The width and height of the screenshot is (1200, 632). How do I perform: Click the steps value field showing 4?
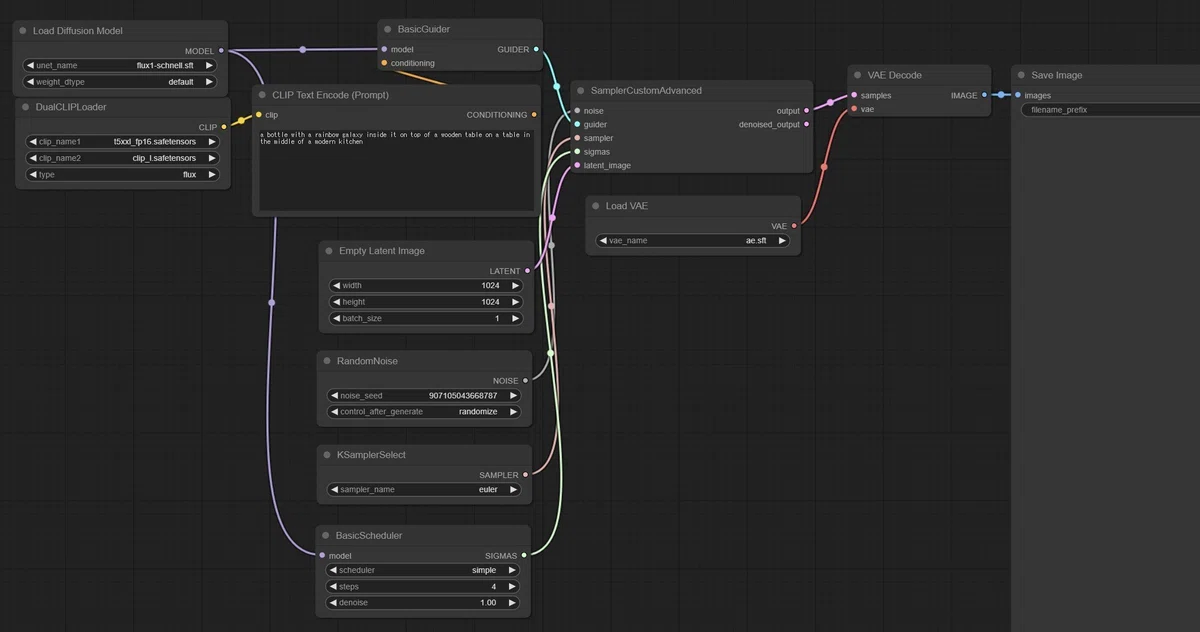coord(423,587)
